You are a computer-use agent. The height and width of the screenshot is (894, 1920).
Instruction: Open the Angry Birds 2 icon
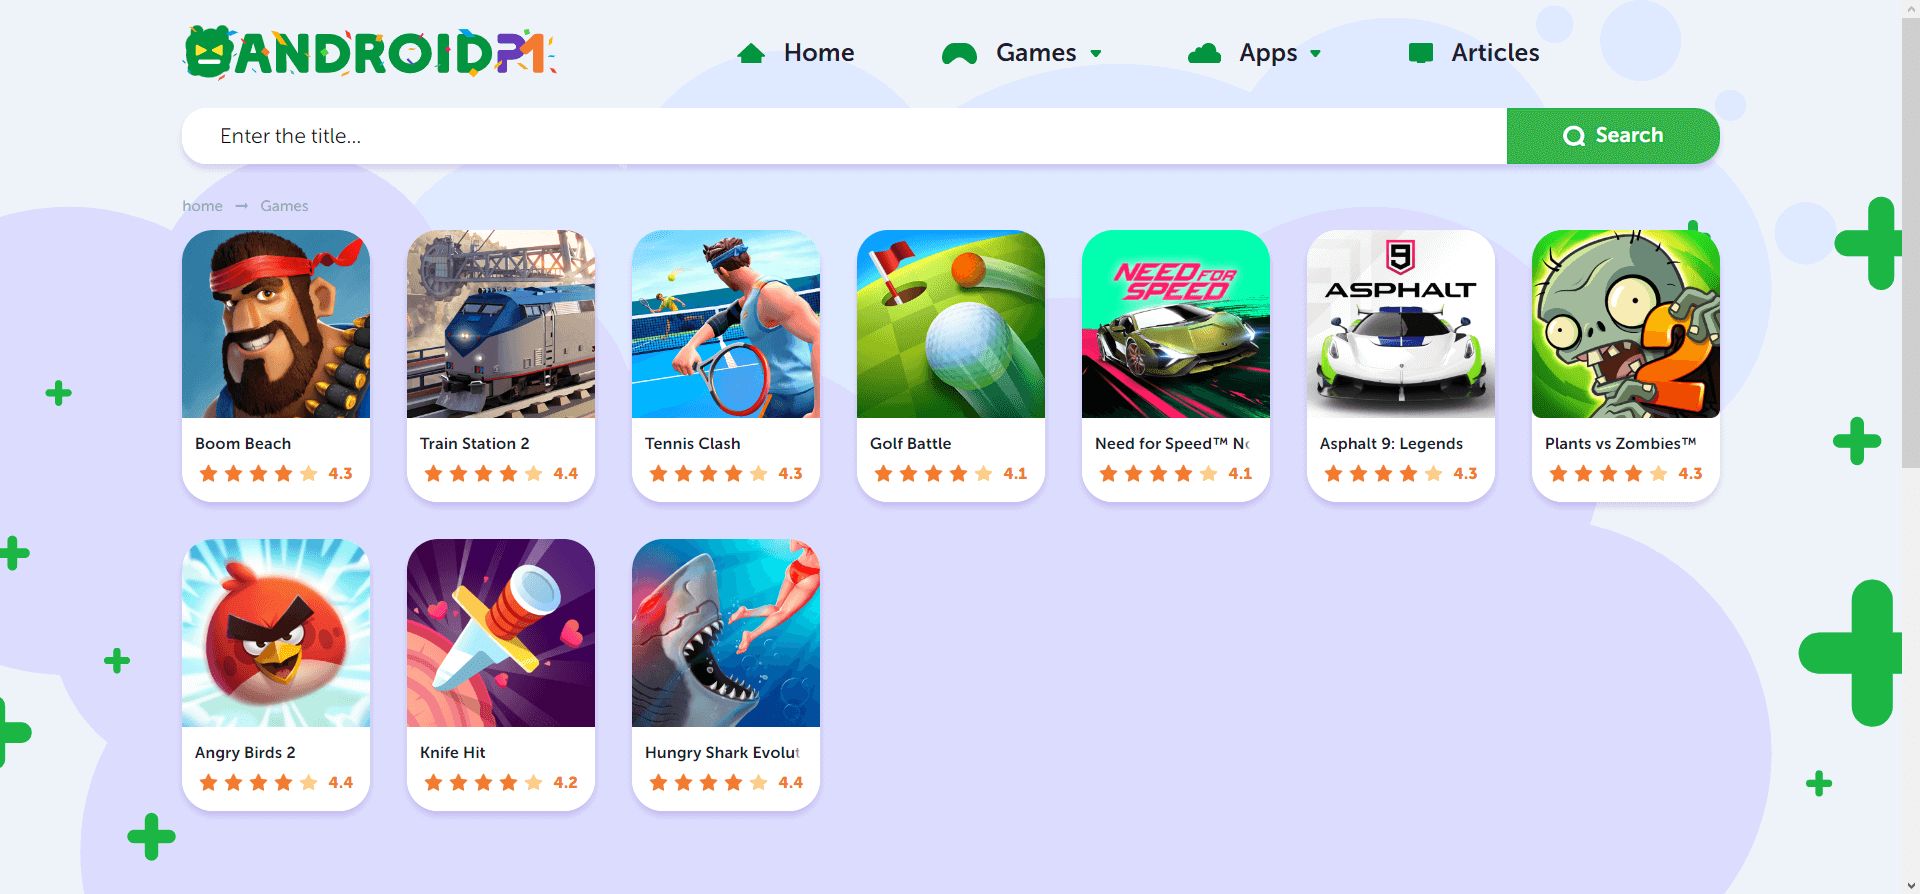pos(276,633)
